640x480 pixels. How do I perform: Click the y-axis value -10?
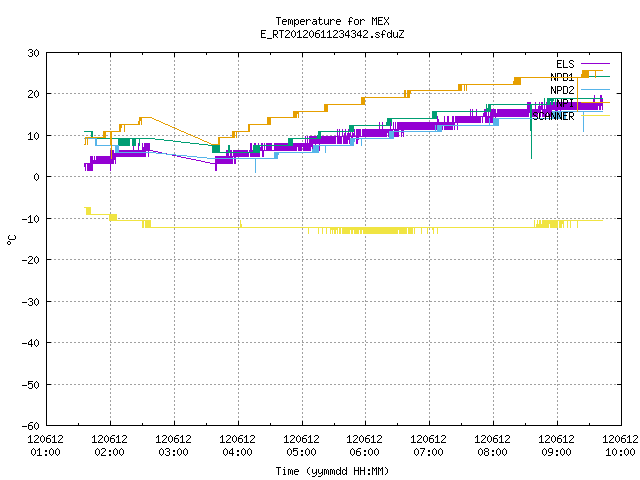[x=31, y=219]
